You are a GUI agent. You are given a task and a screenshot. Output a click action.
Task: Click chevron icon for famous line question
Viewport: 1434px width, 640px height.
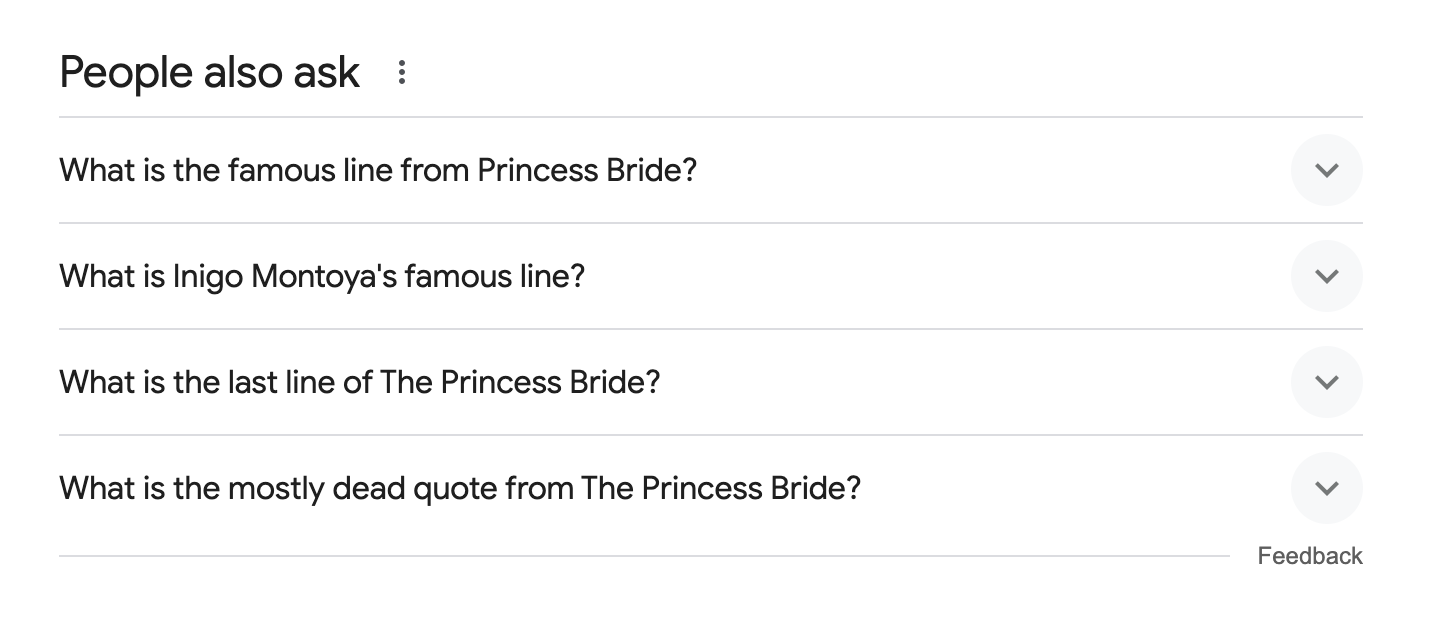1326,170
